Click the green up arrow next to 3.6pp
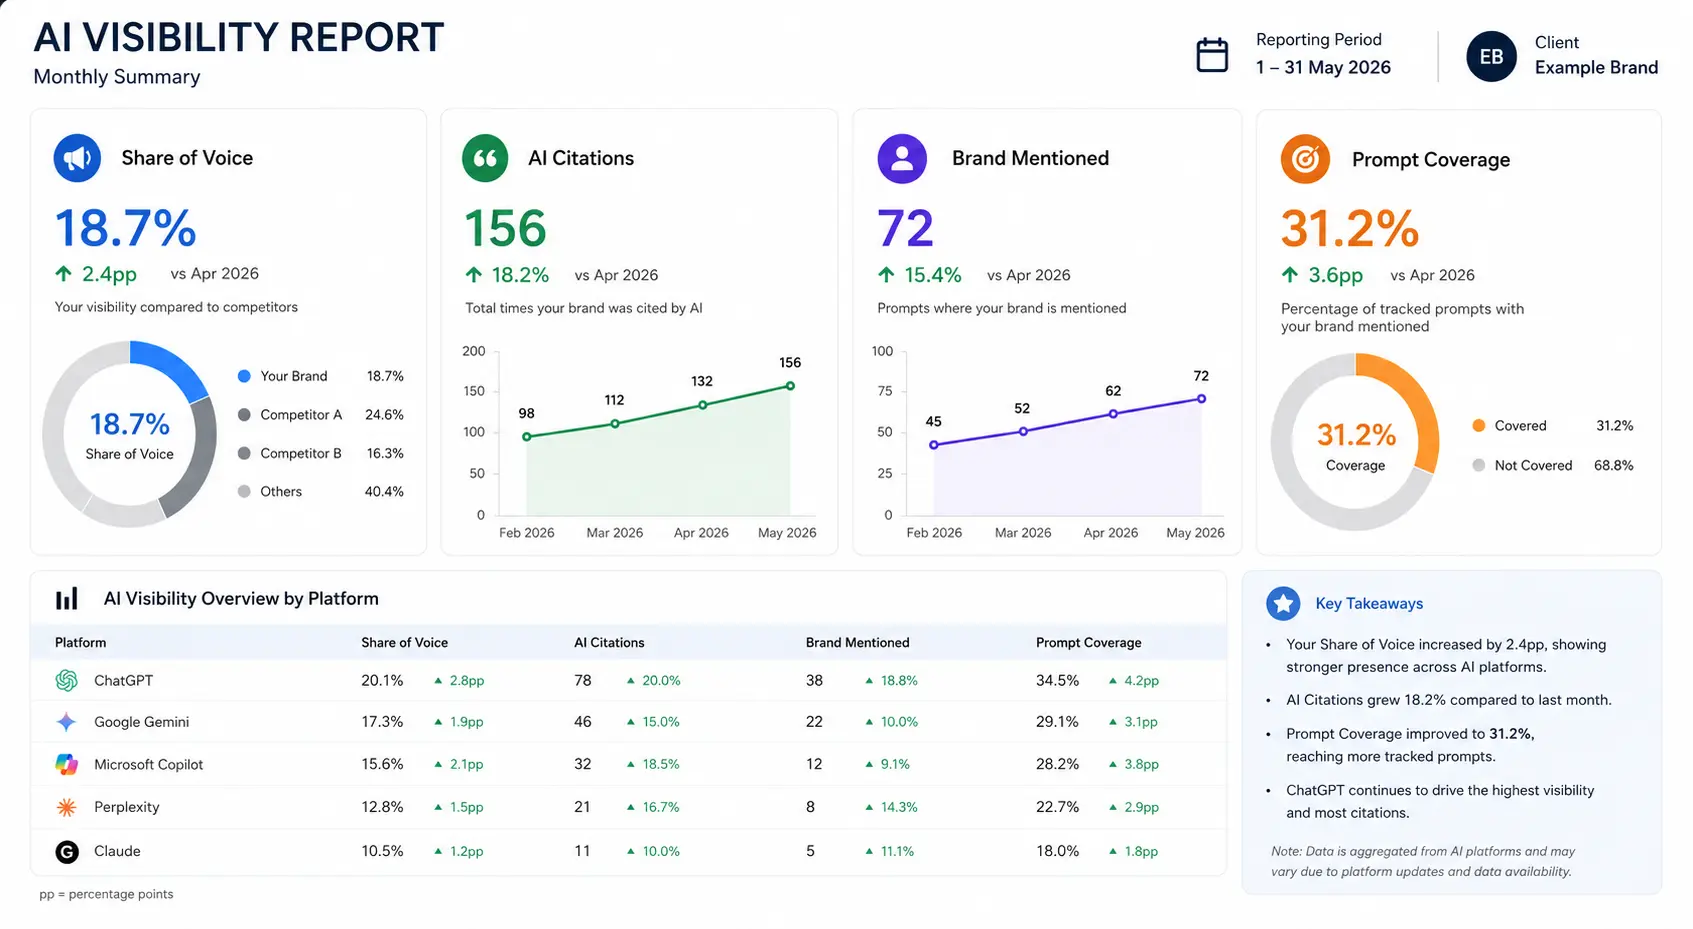Viewport: 1693px width, 929px height. click(1290, 274)
